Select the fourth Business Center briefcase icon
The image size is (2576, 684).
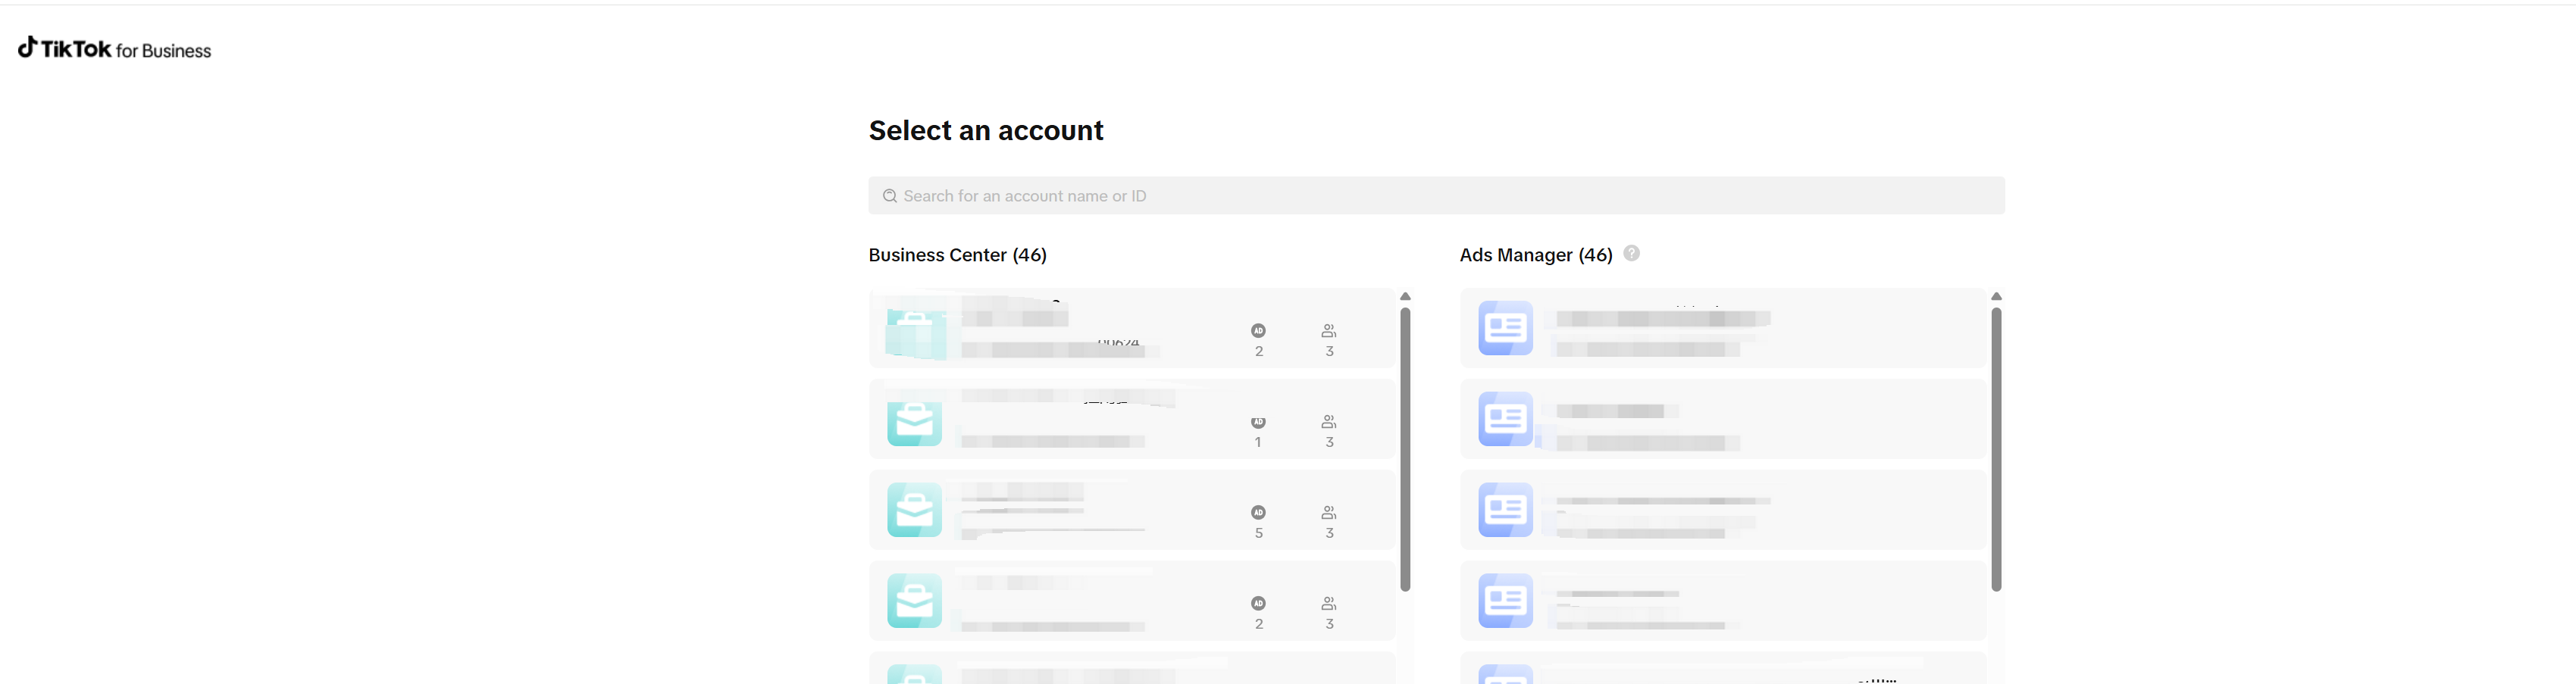914,601
